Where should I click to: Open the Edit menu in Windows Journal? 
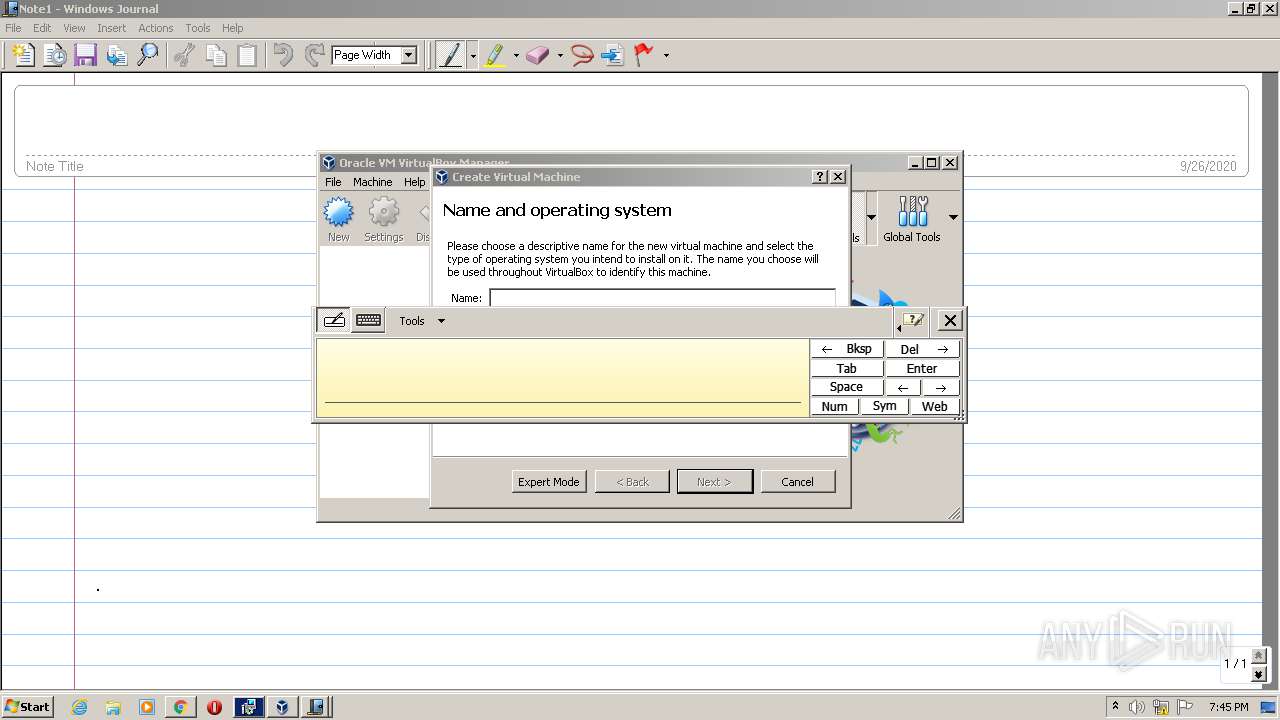pos(42,28)
